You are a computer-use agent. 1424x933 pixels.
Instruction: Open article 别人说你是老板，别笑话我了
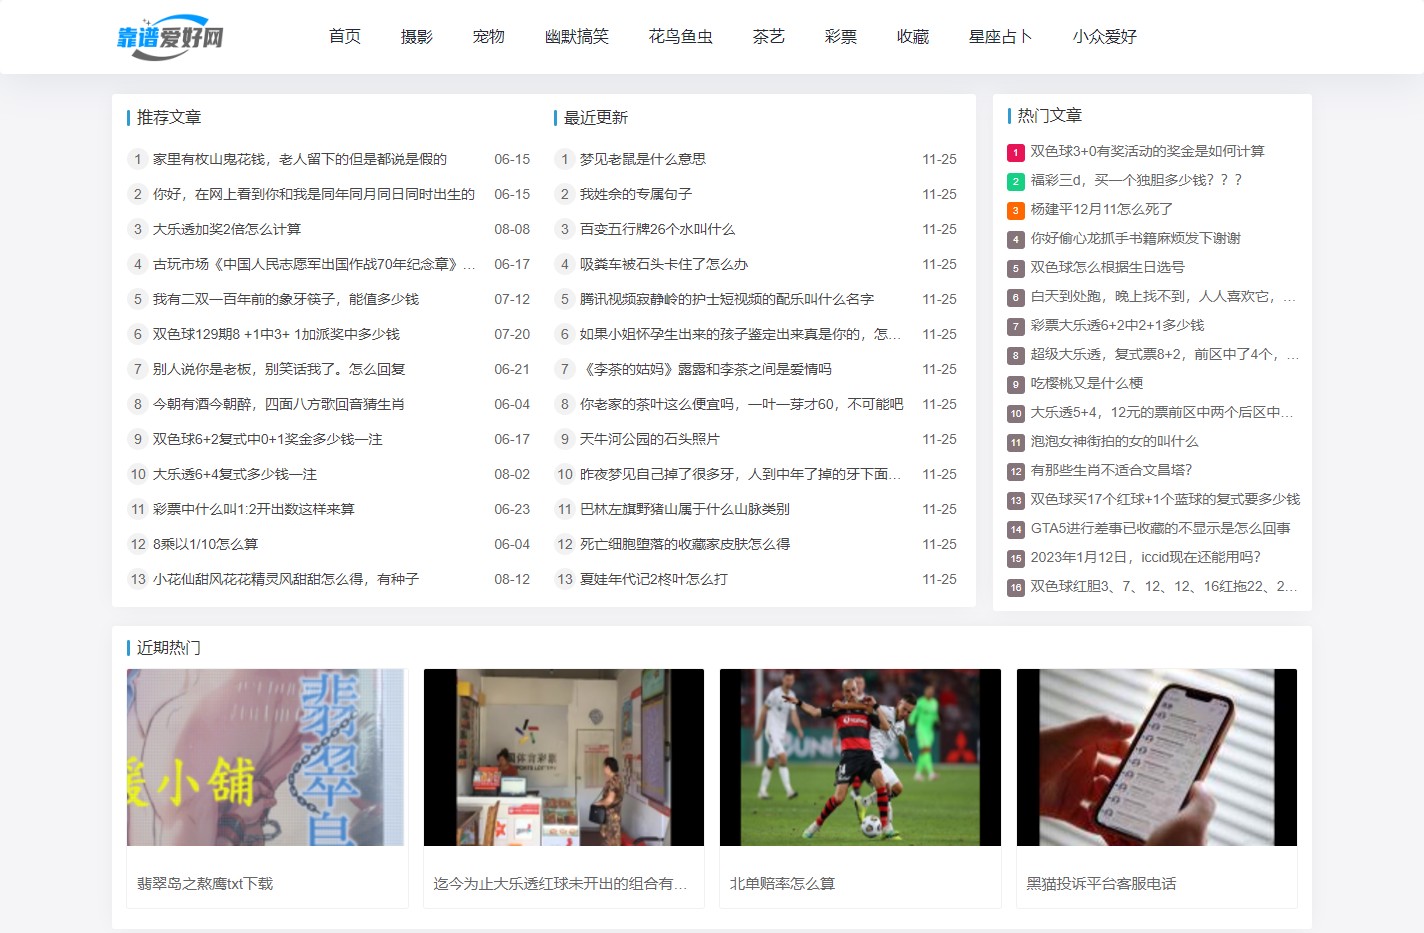coord(279,369)
